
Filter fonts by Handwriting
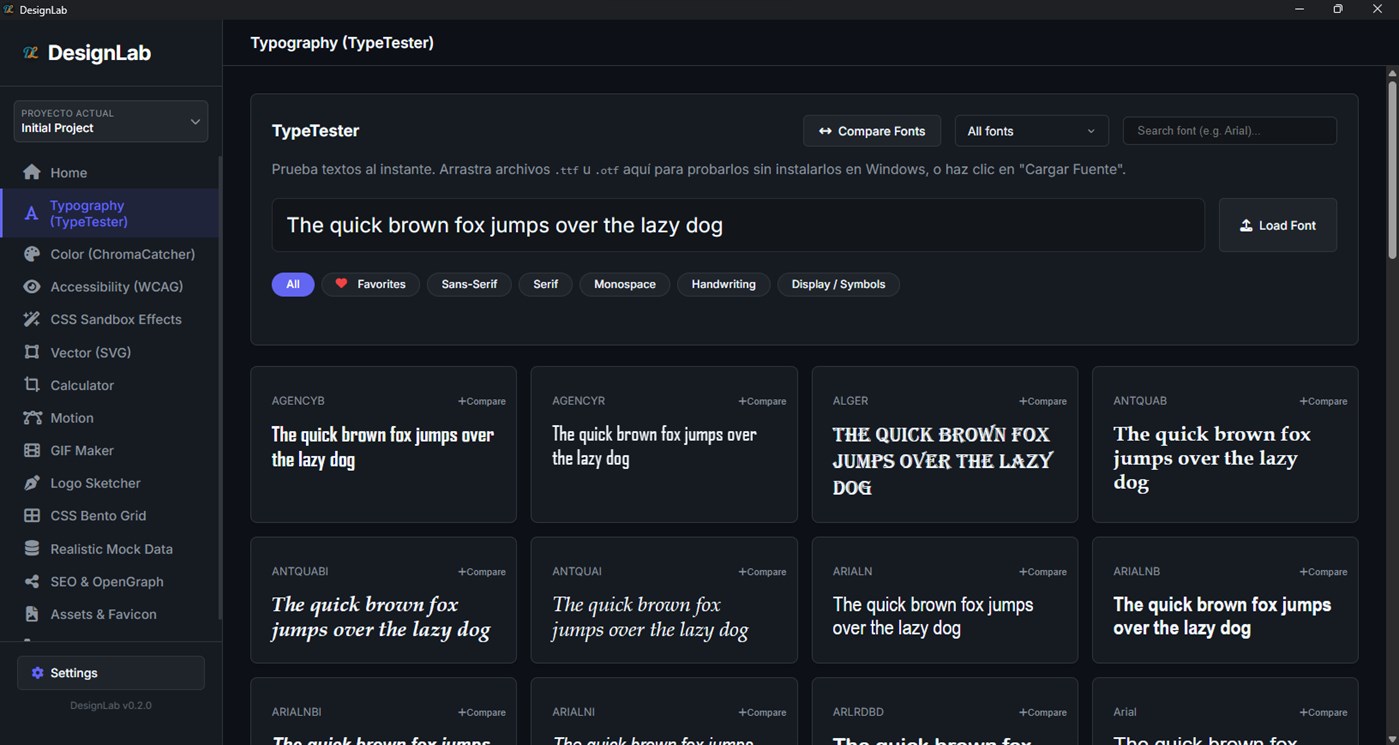pyautogui.click(x=724, y=285)
